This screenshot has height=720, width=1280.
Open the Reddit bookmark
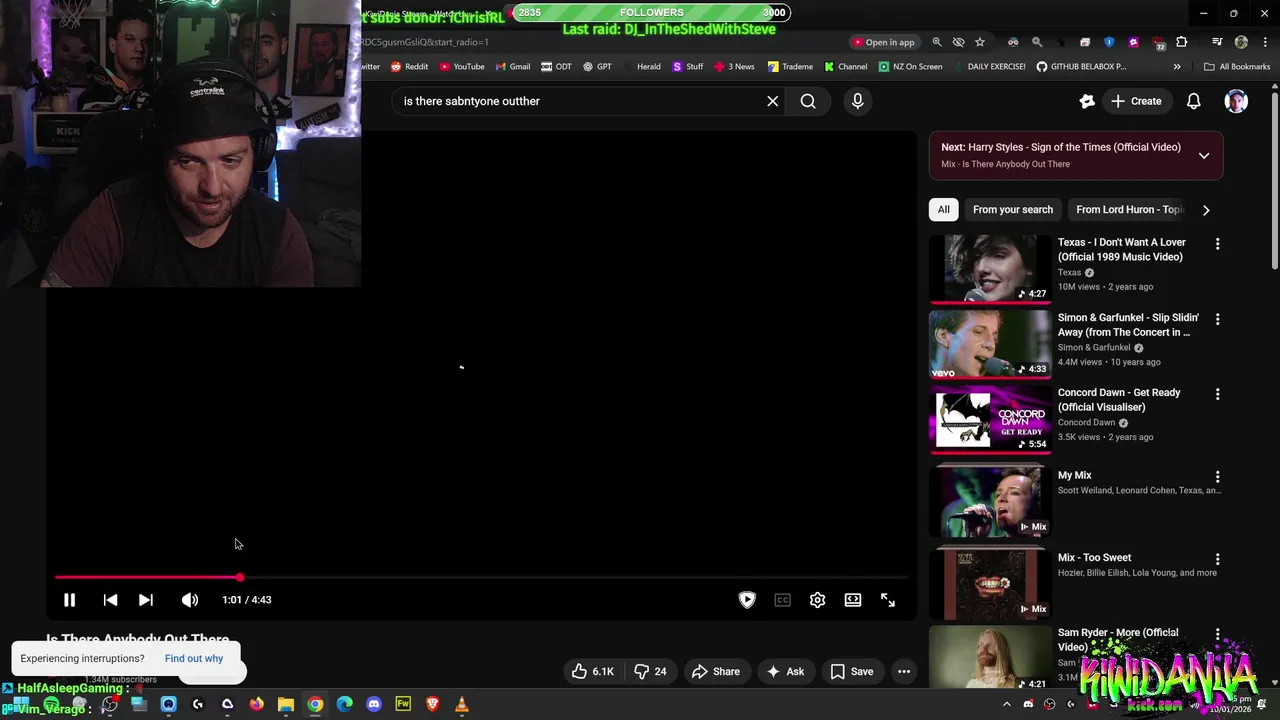click(409, 67)
